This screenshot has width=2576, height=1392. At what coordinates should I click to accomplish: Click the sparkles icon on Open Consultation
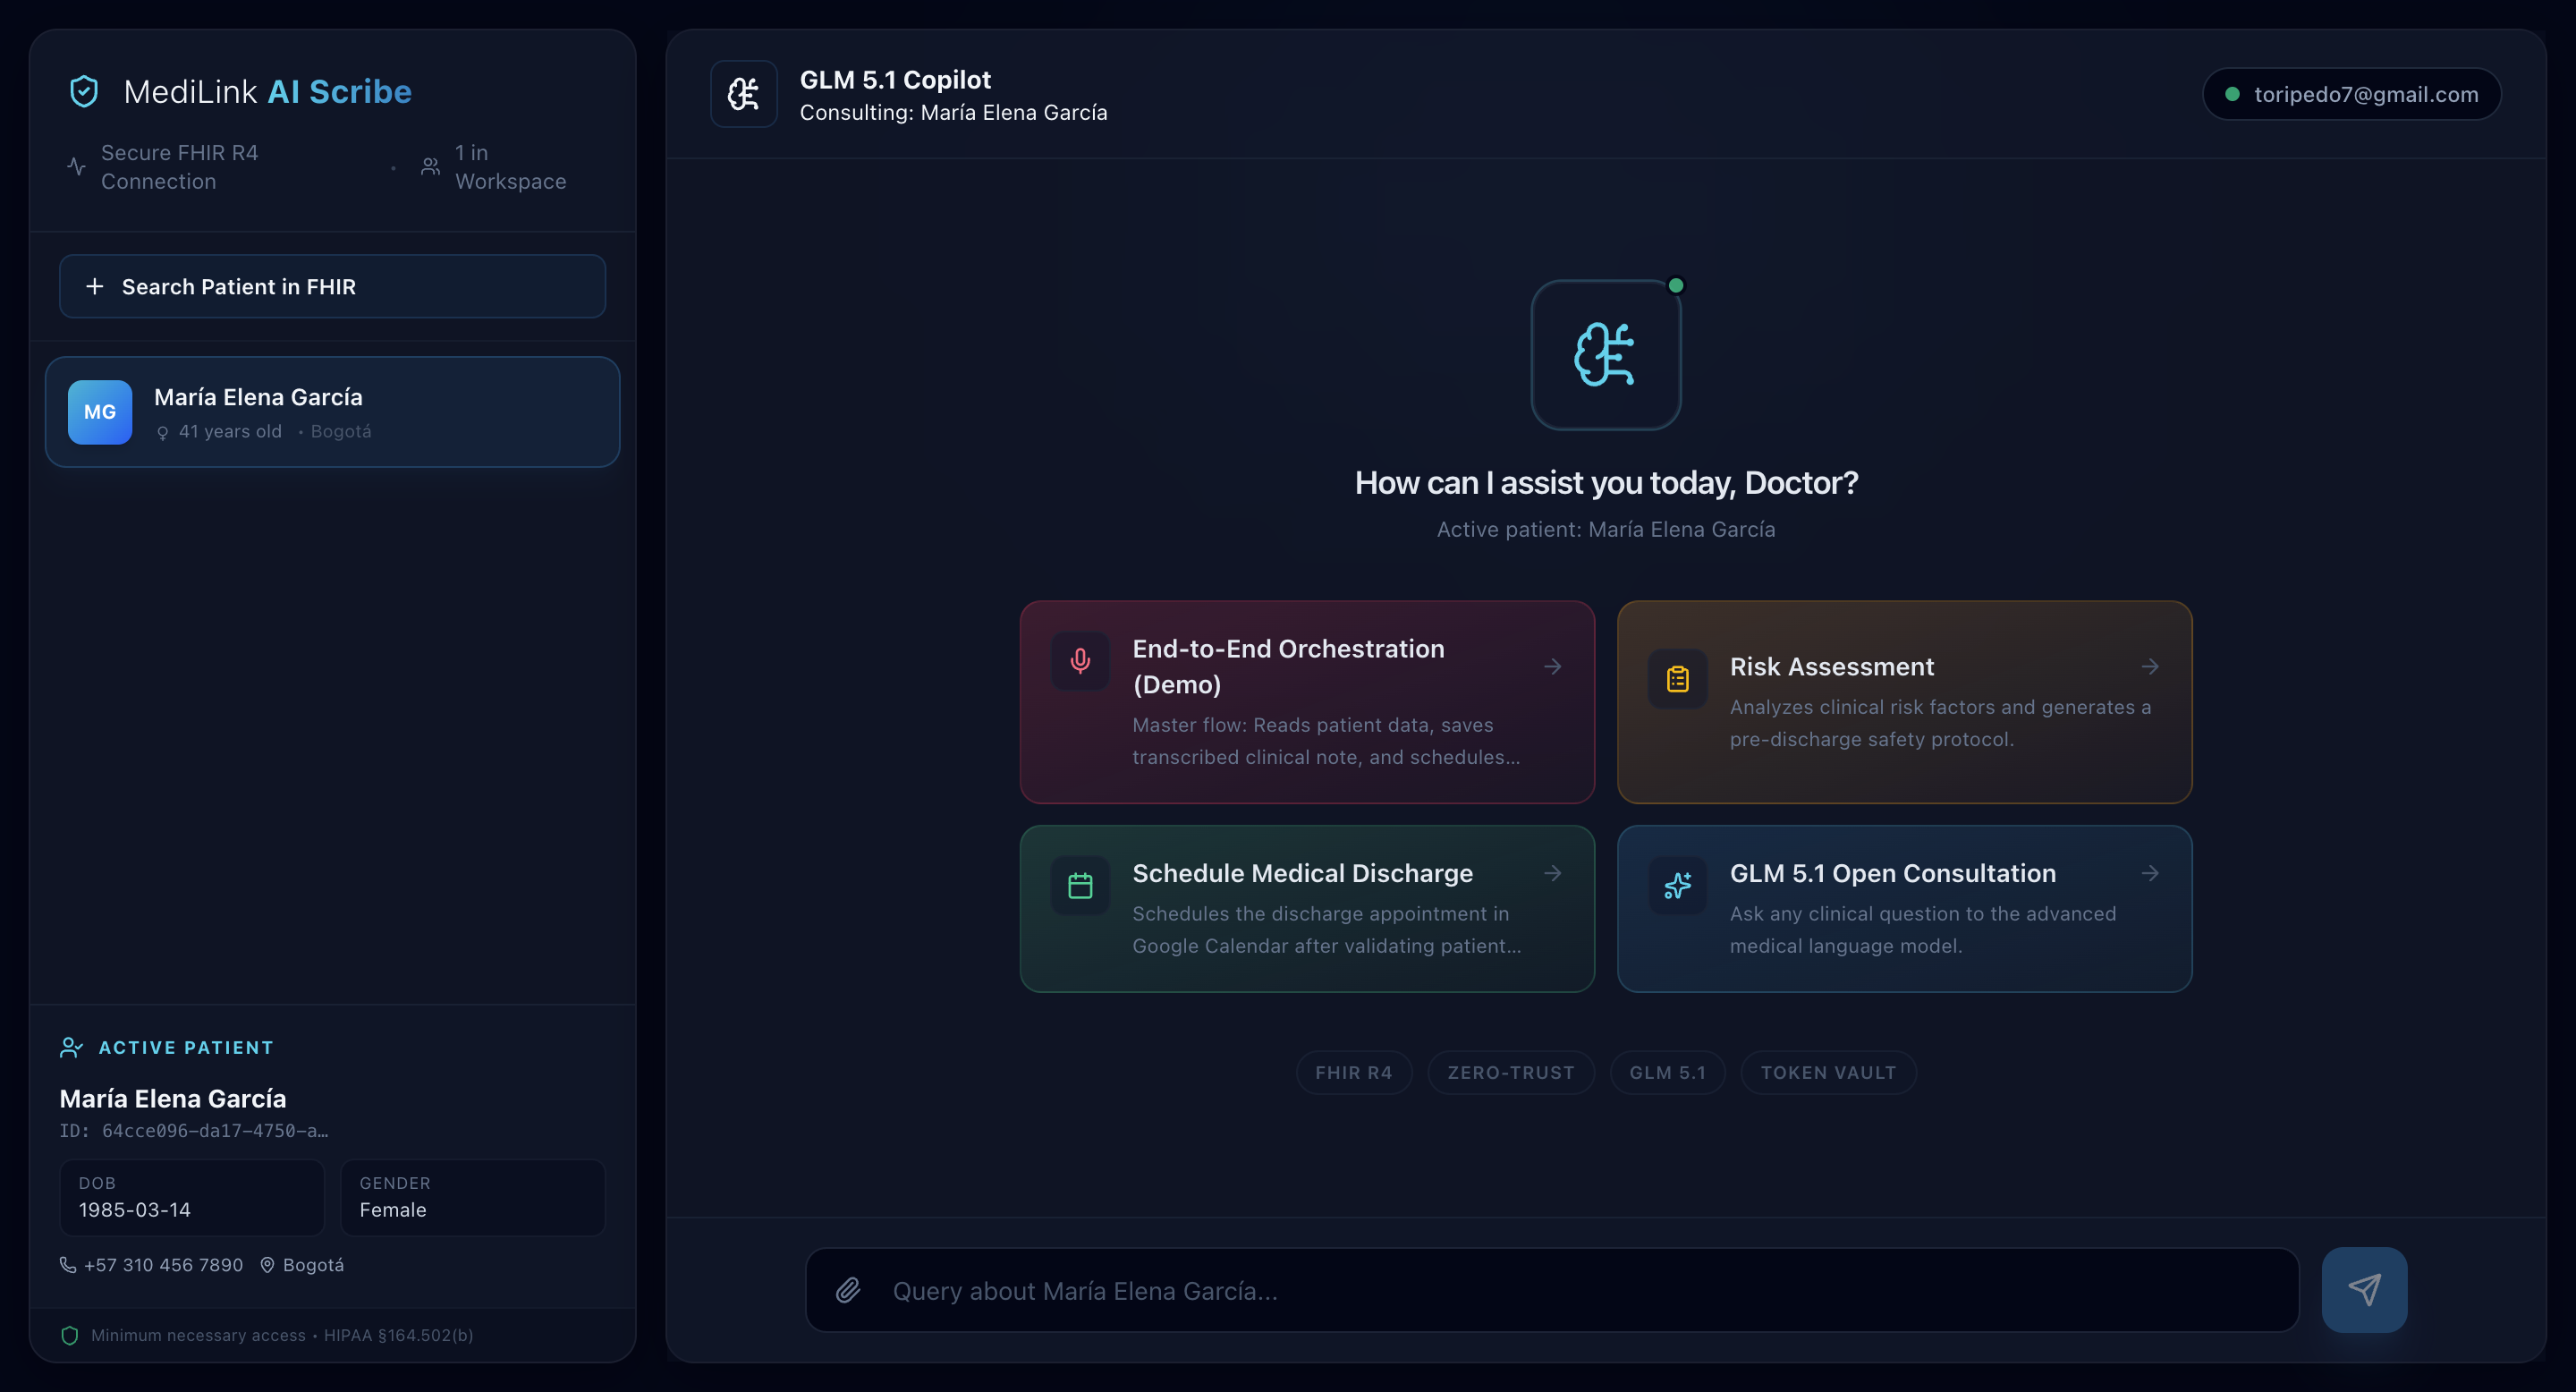1677,886
